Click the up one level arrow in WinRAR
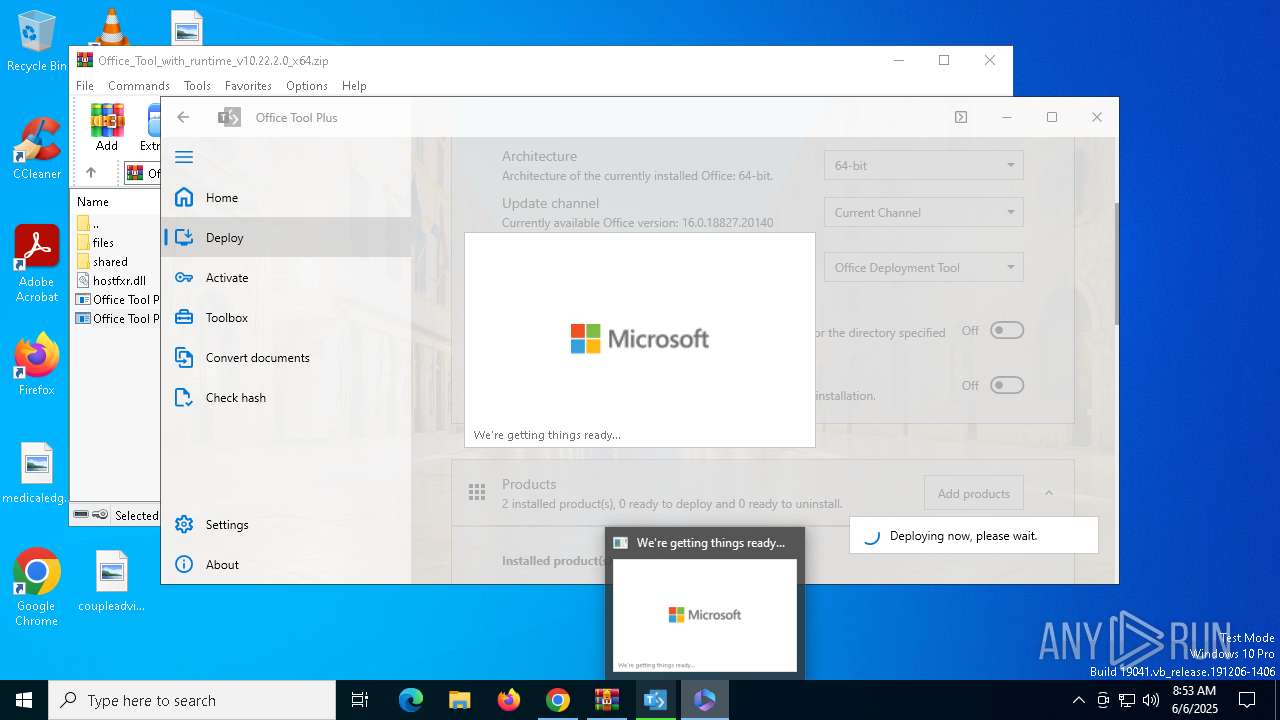Image resolution: width=1280 pixels, height=720 pixels. [90, 173]
